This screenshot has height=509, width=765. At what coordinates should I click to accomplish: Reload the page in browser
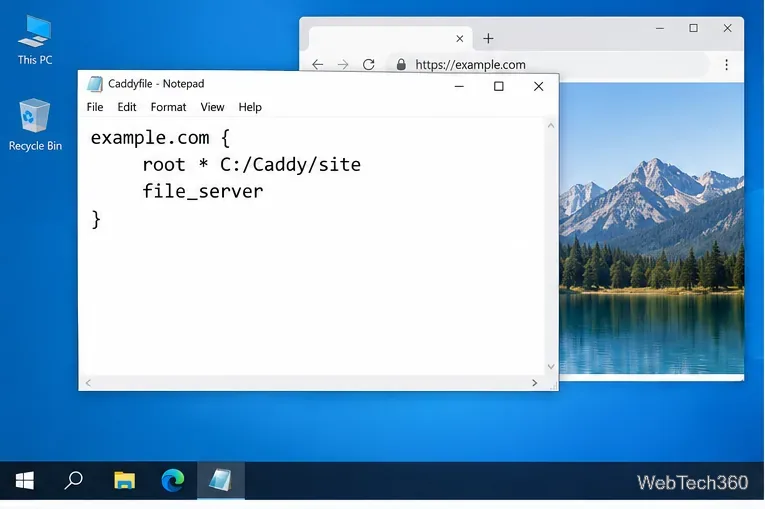[x=369, y=64]
